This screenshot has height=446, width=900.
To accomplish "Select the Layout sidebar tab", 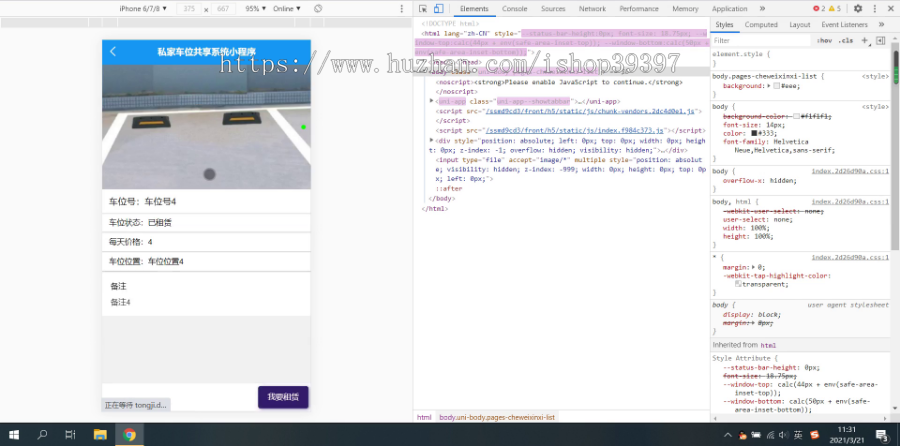I will pyautogui.click(x=800, y=25).
